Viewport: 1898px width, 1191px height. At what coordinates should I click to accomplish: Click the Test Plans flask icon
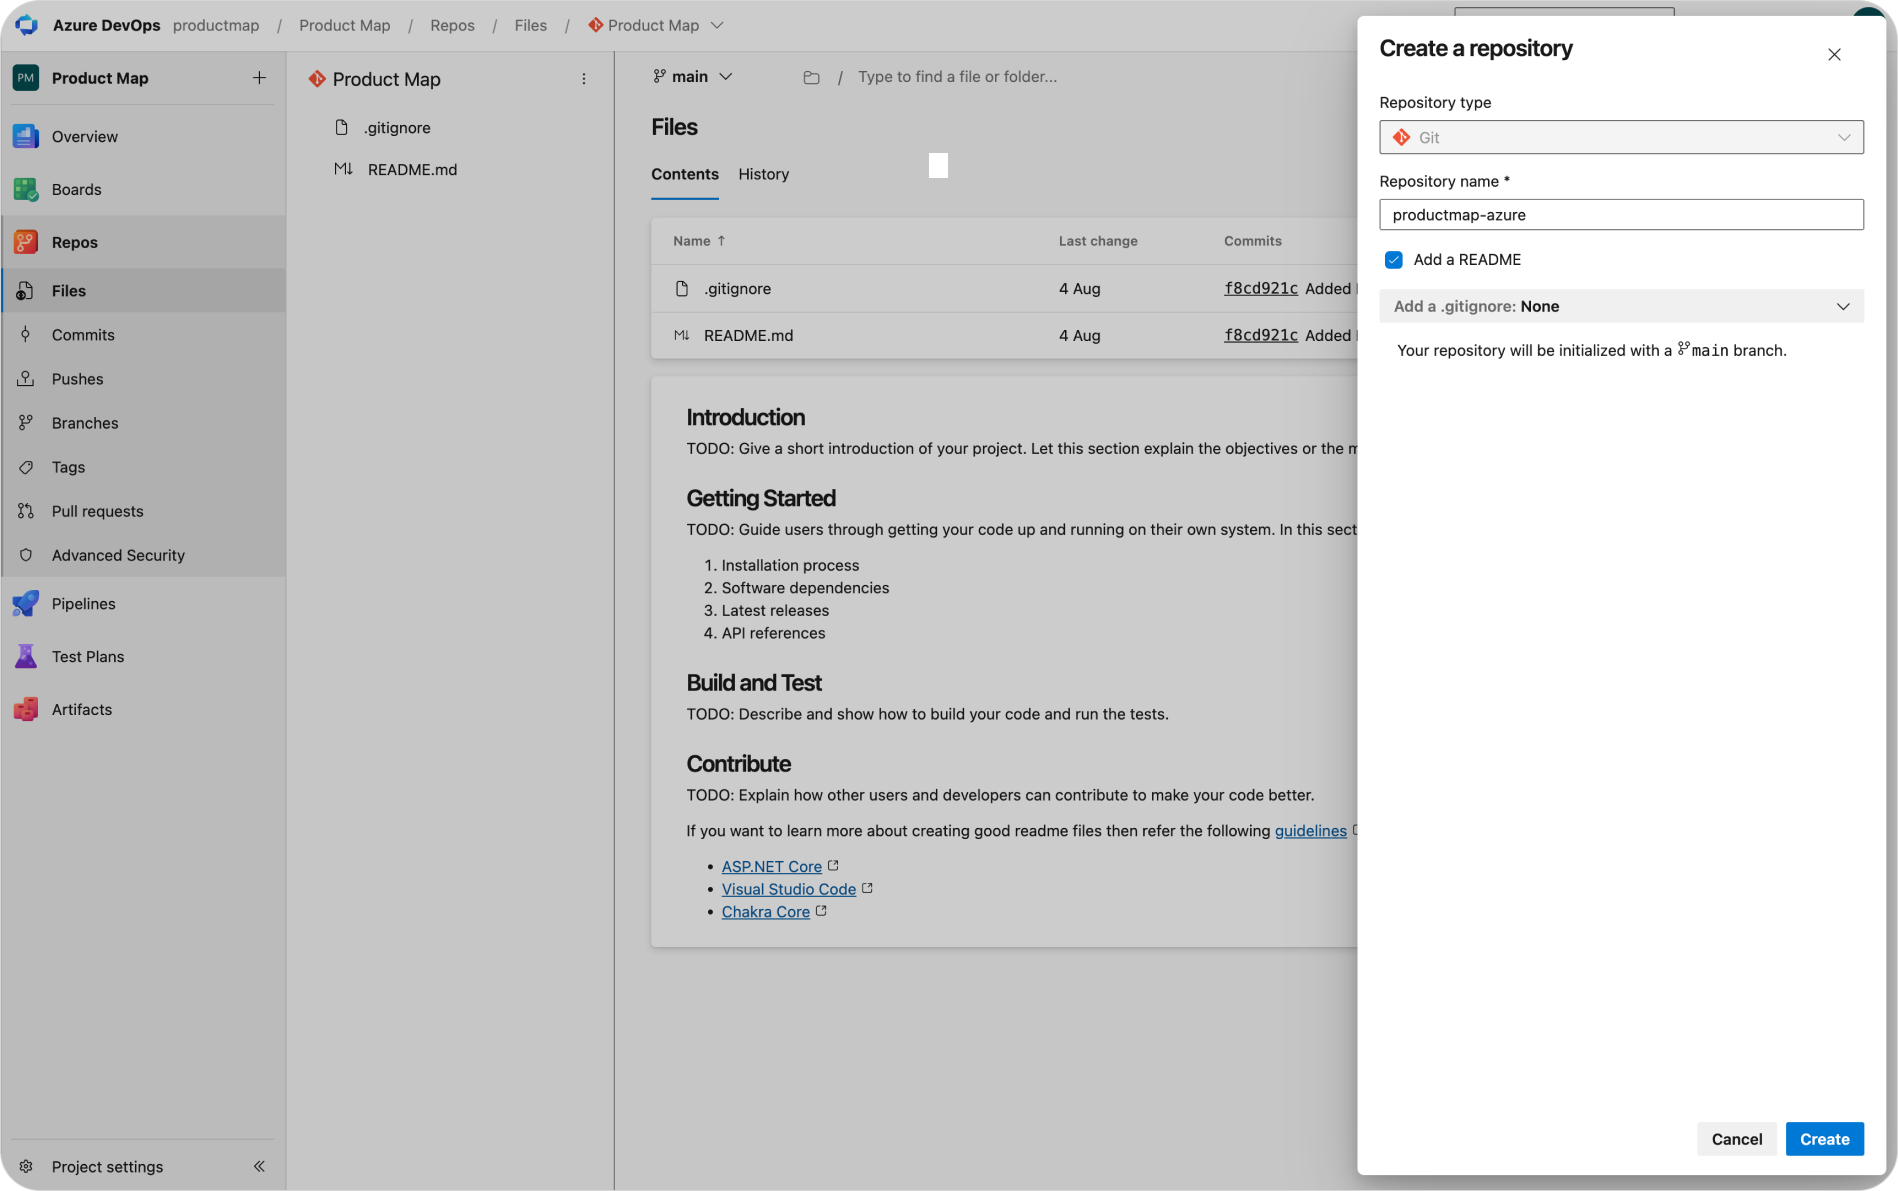[x=26, y=656]
